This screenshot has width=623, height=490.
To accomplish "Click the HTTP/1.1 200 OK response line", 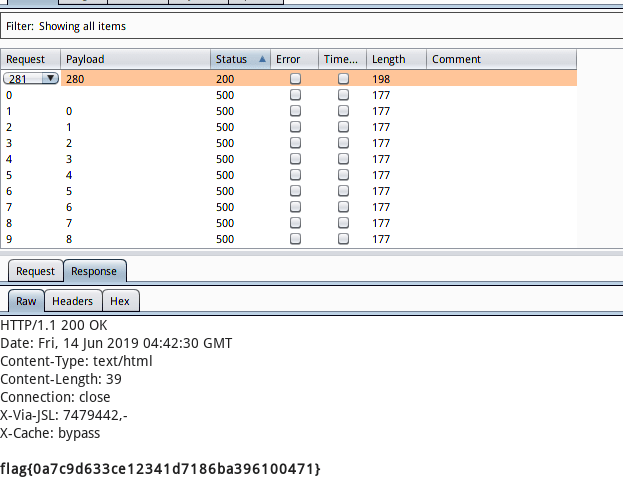I will pos(54,325).
